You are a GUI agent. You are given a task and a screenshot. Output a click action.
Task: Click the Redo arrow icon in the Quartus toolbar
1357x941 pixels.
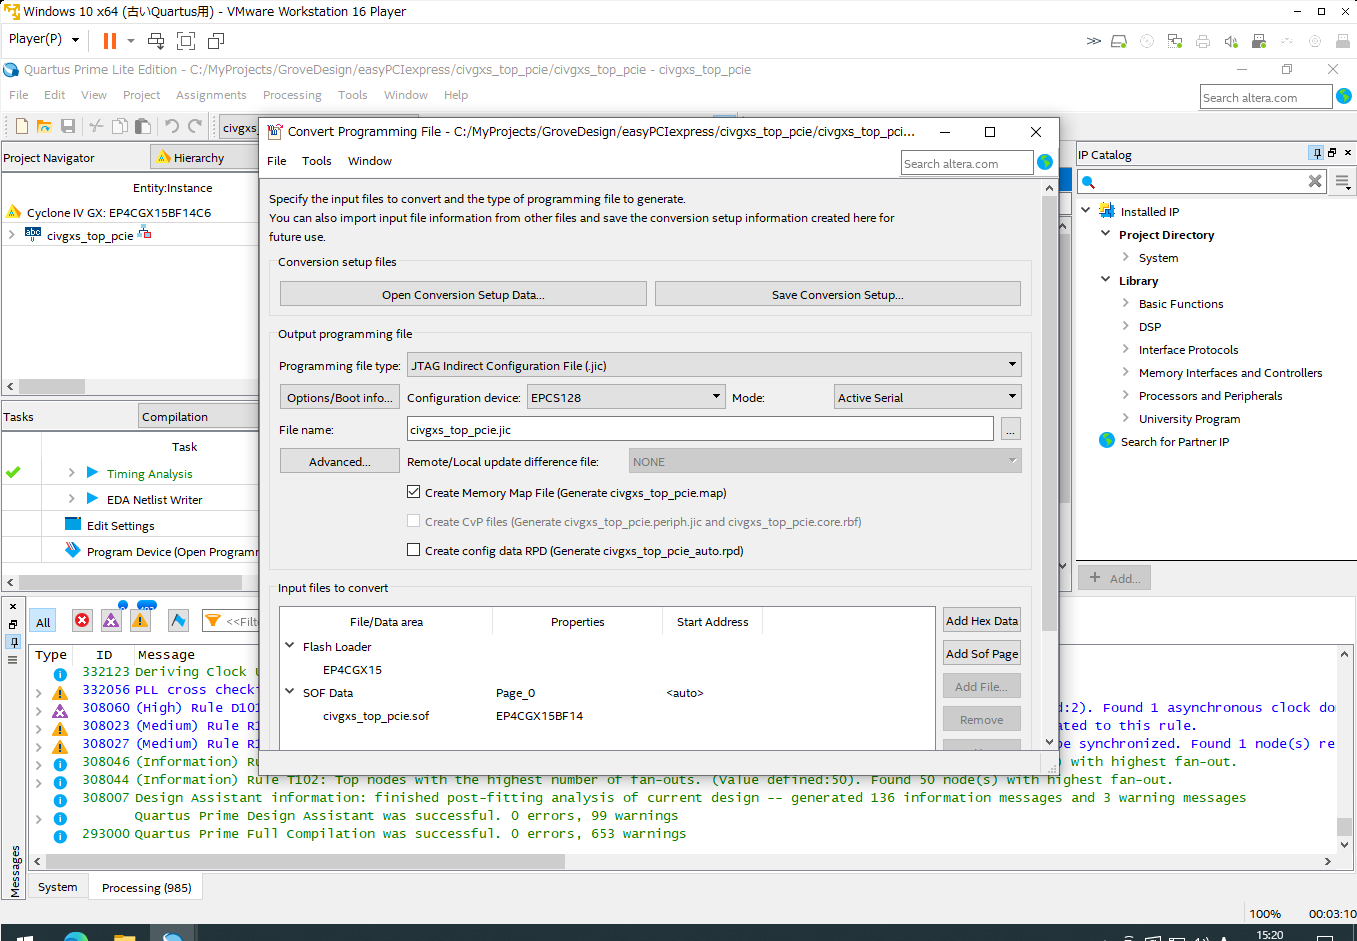point(195,126)
